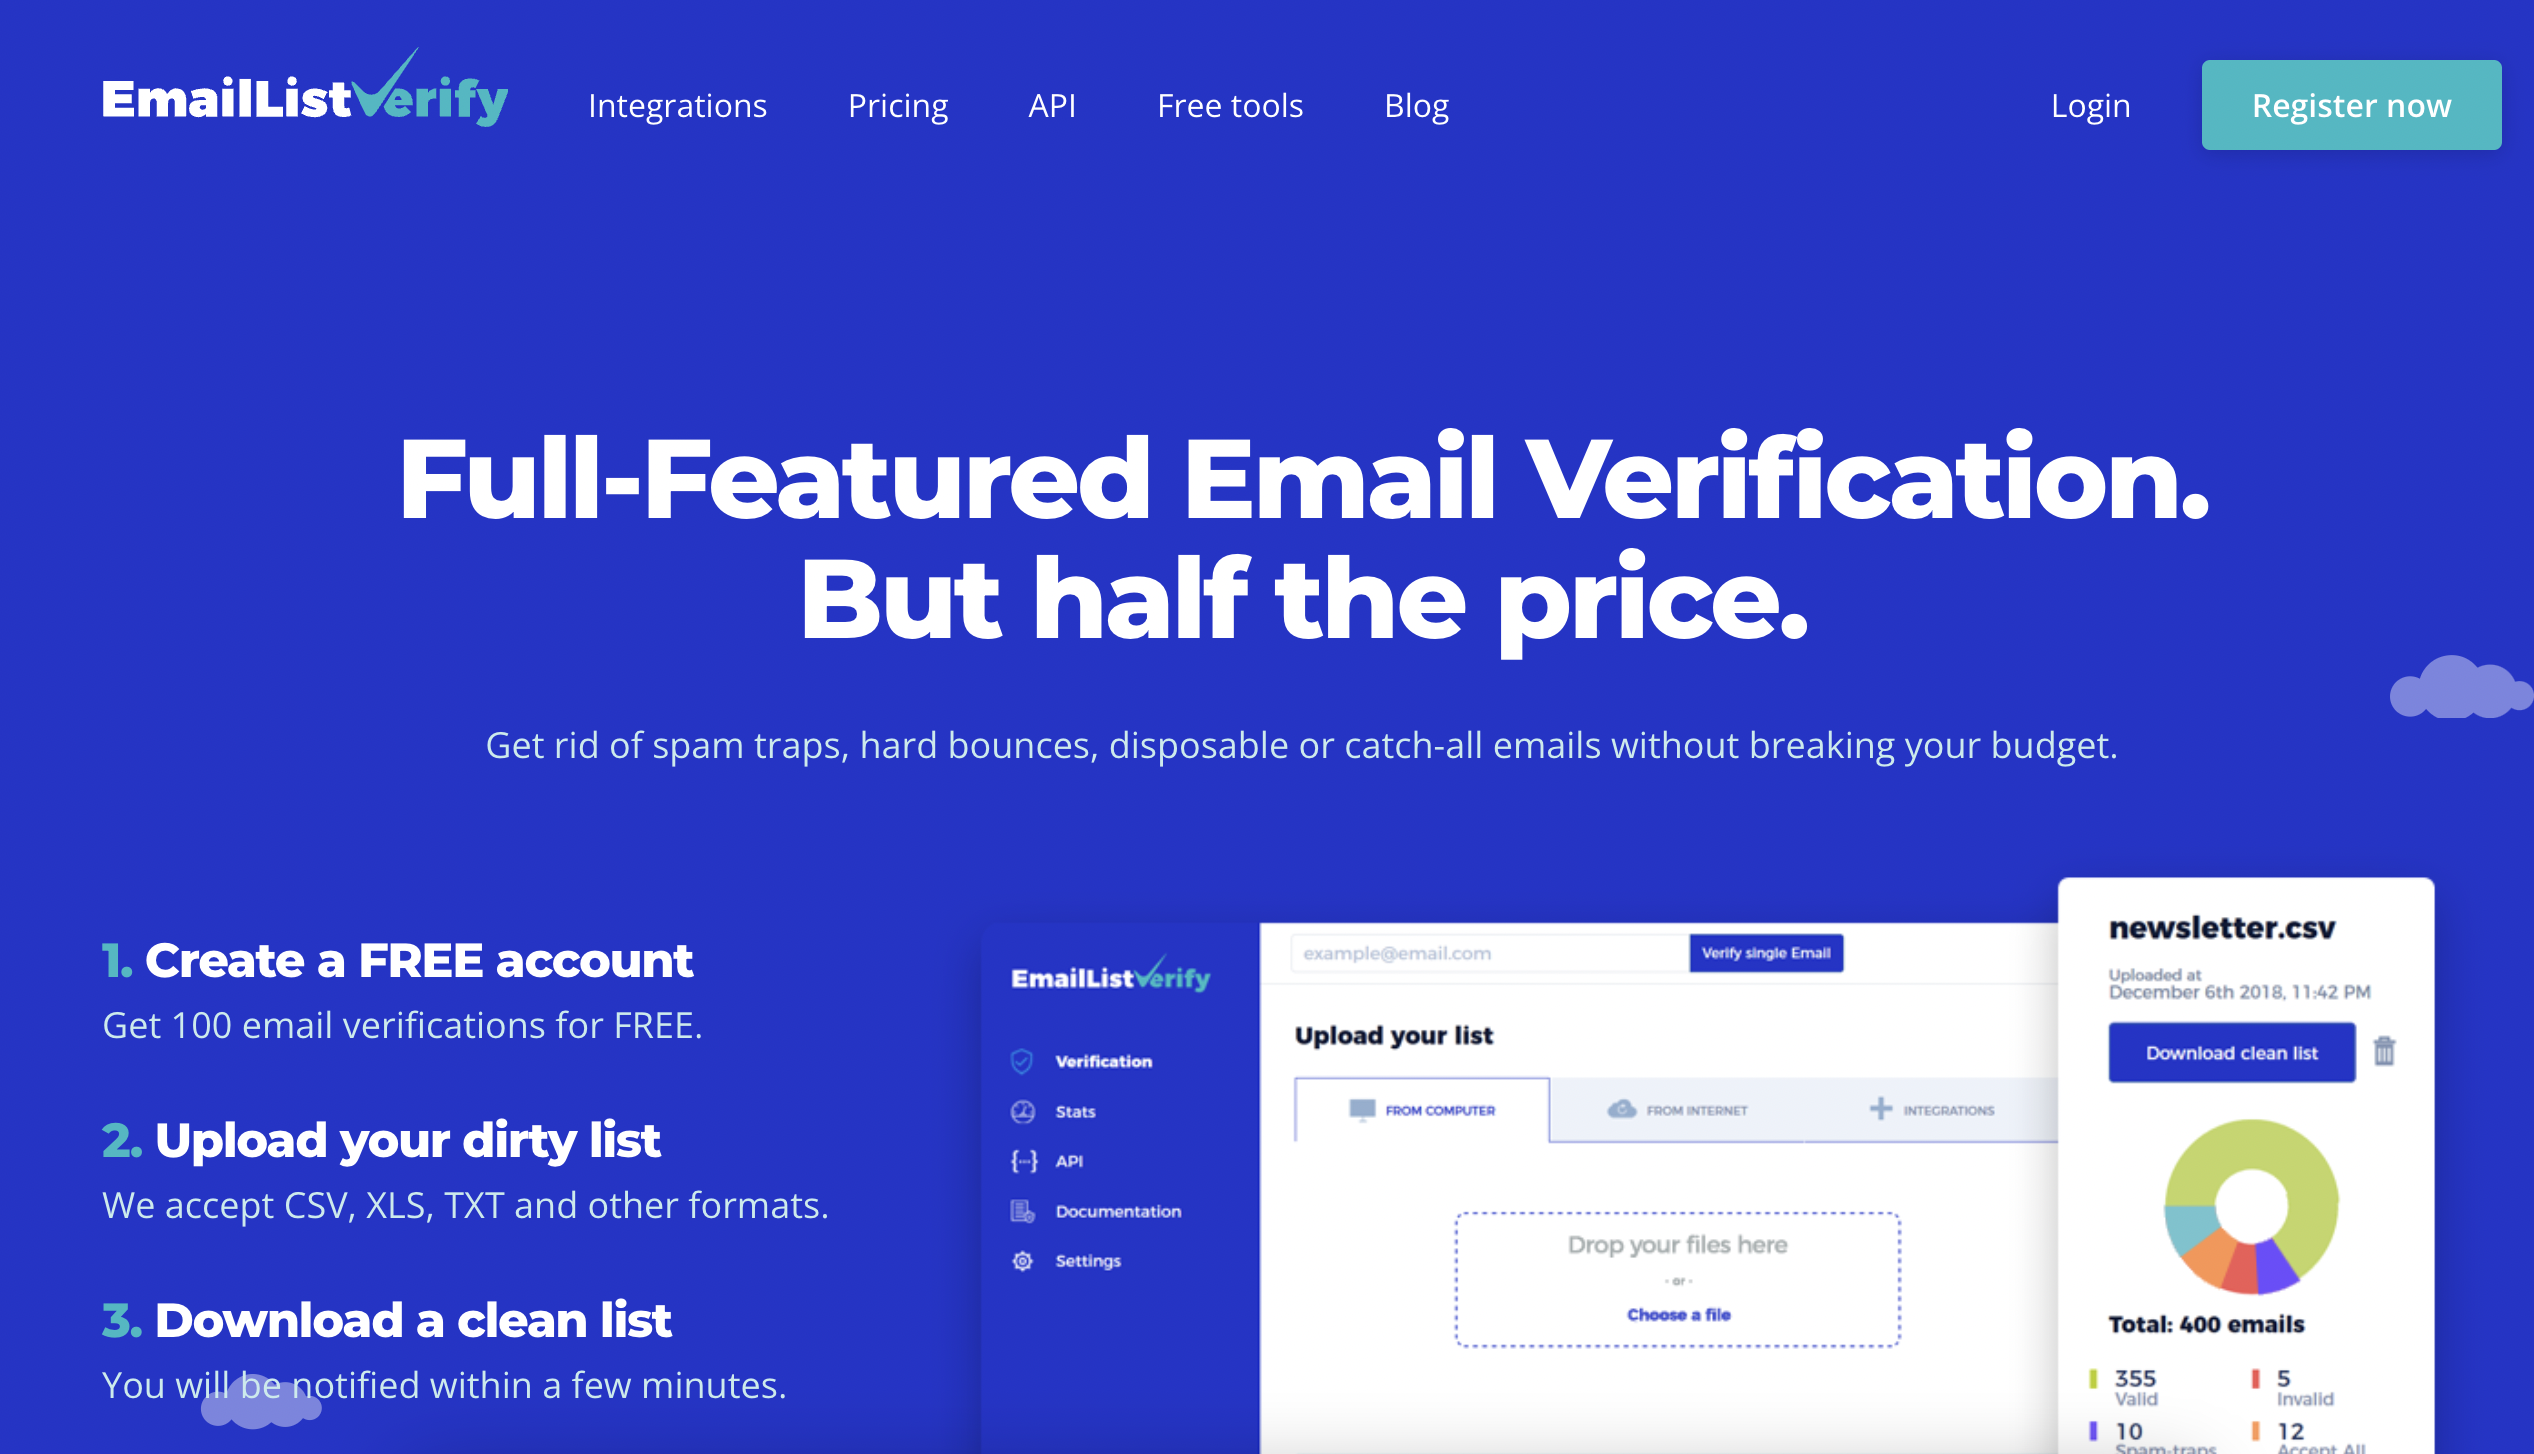Screen dimensions: 2534x1454
Task: Click the example@email.com input field
Action: [1488, 954]
